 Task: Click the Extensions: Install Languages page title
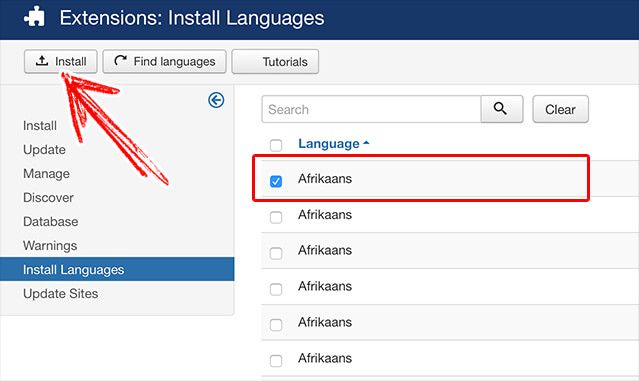(x=192, y=18)
